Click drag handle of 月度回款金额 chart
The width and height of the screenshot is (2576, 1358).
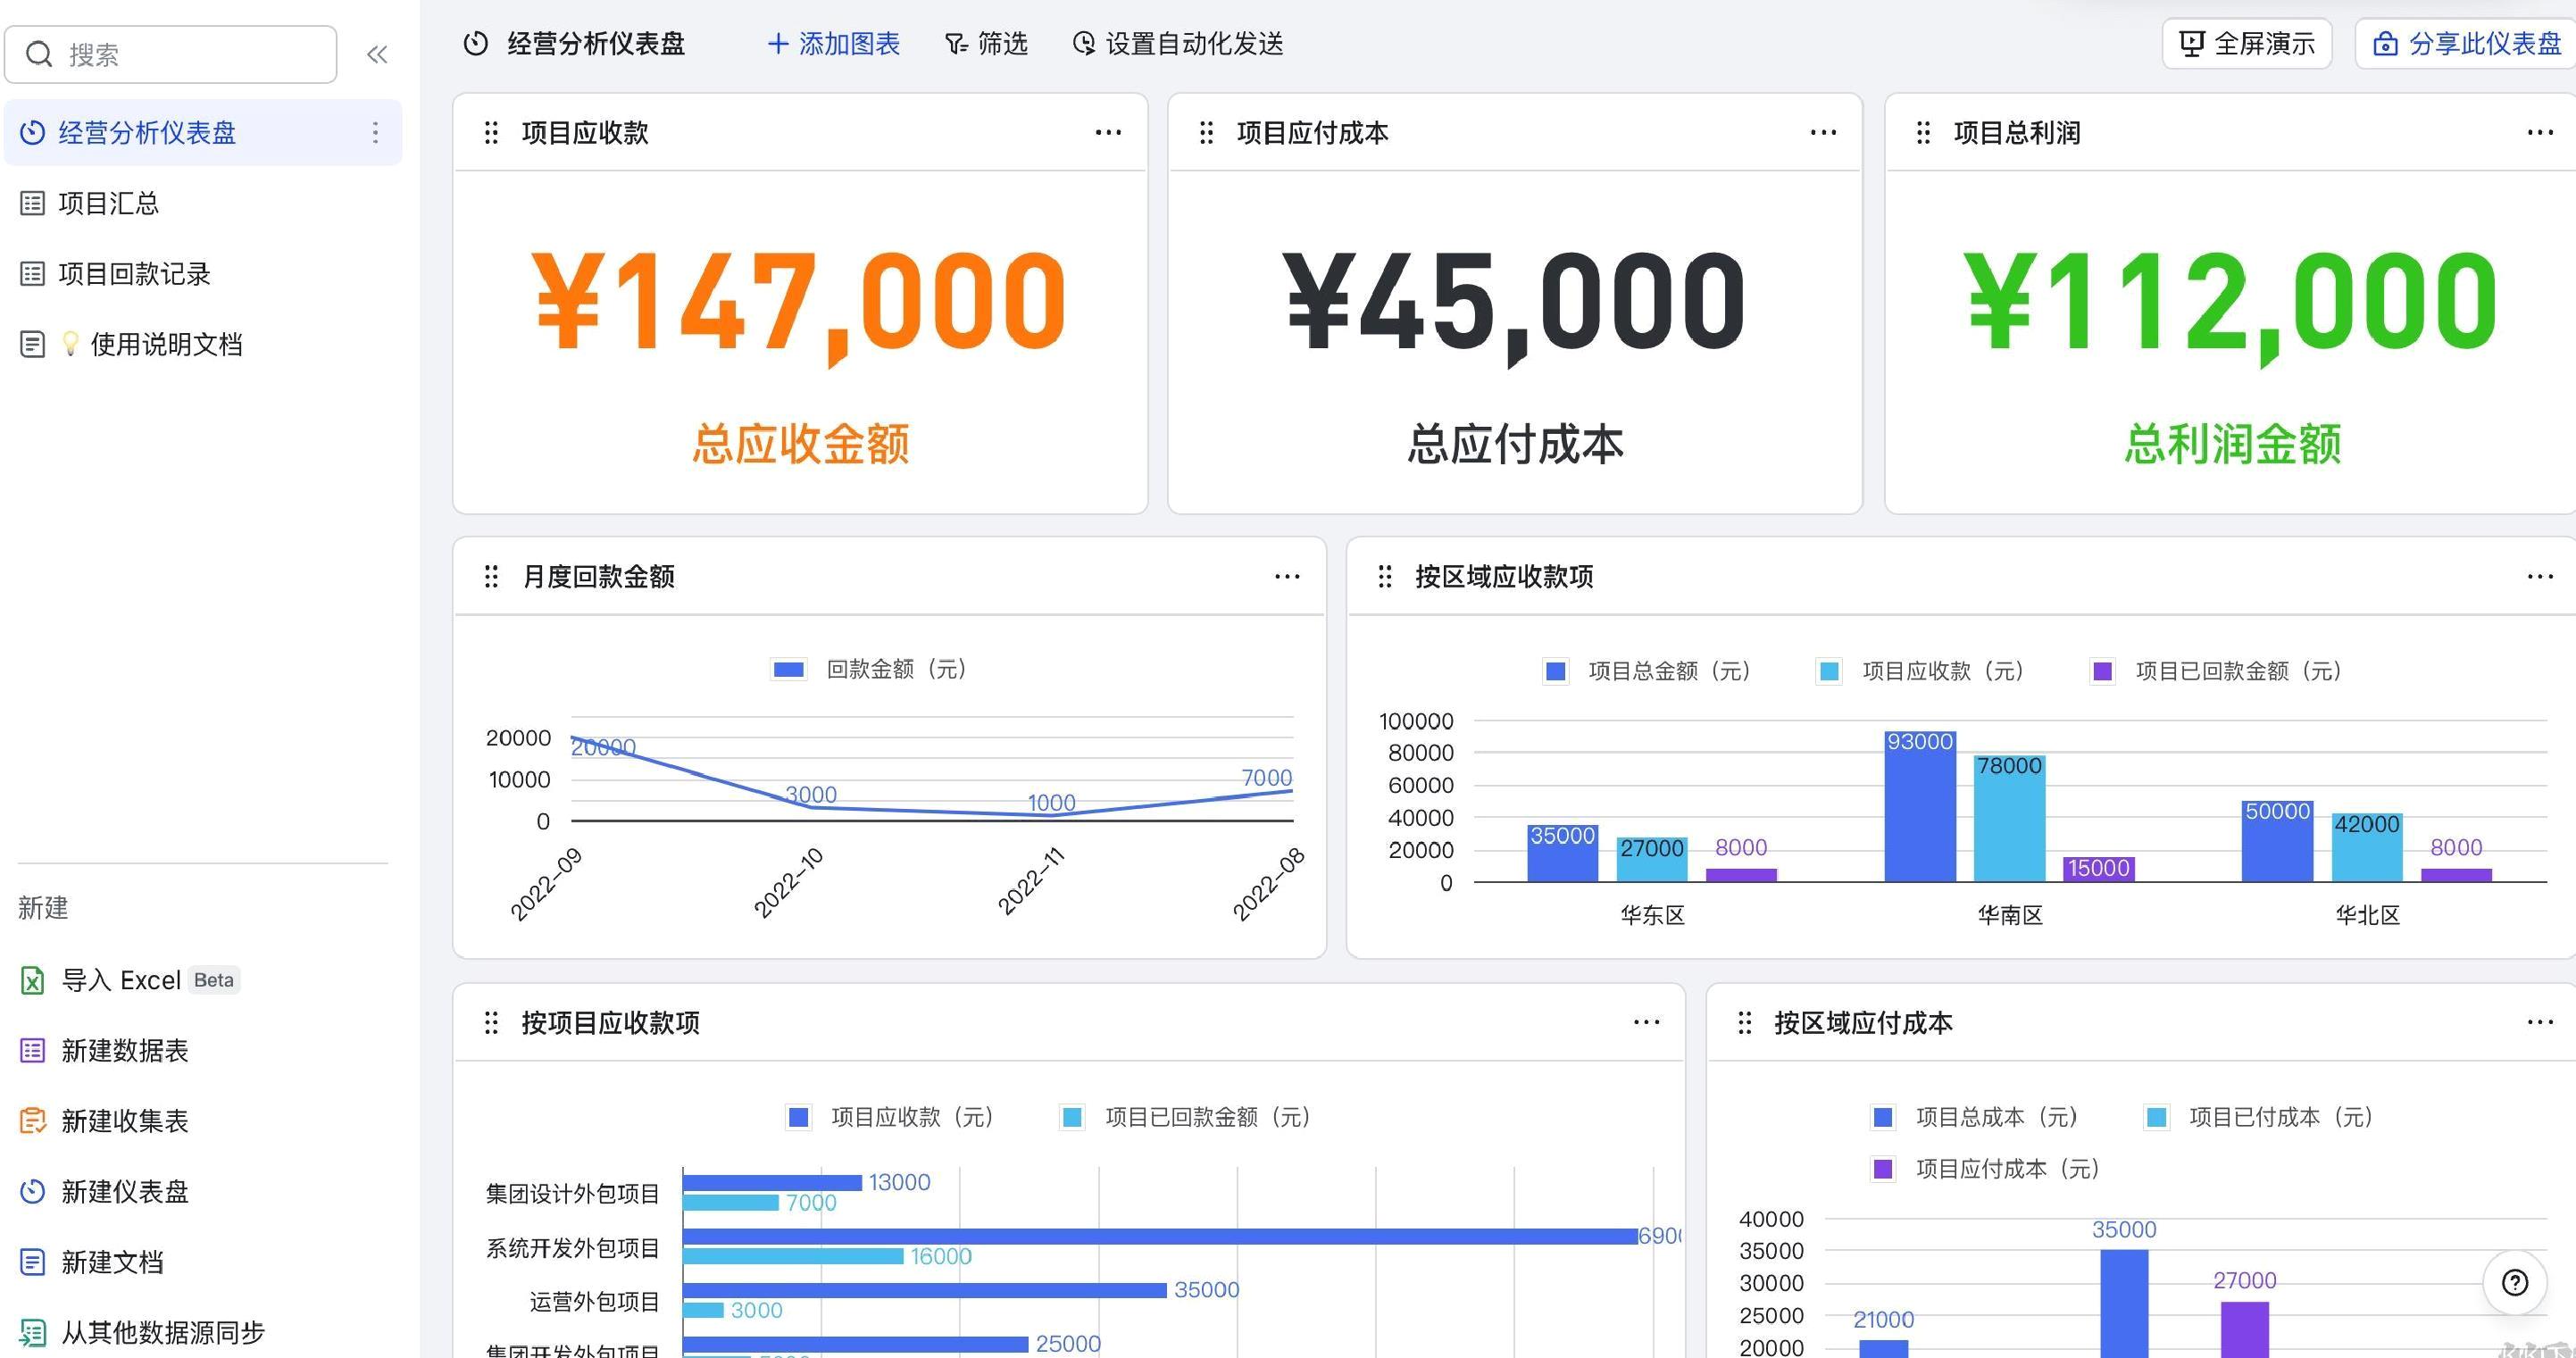491,576
